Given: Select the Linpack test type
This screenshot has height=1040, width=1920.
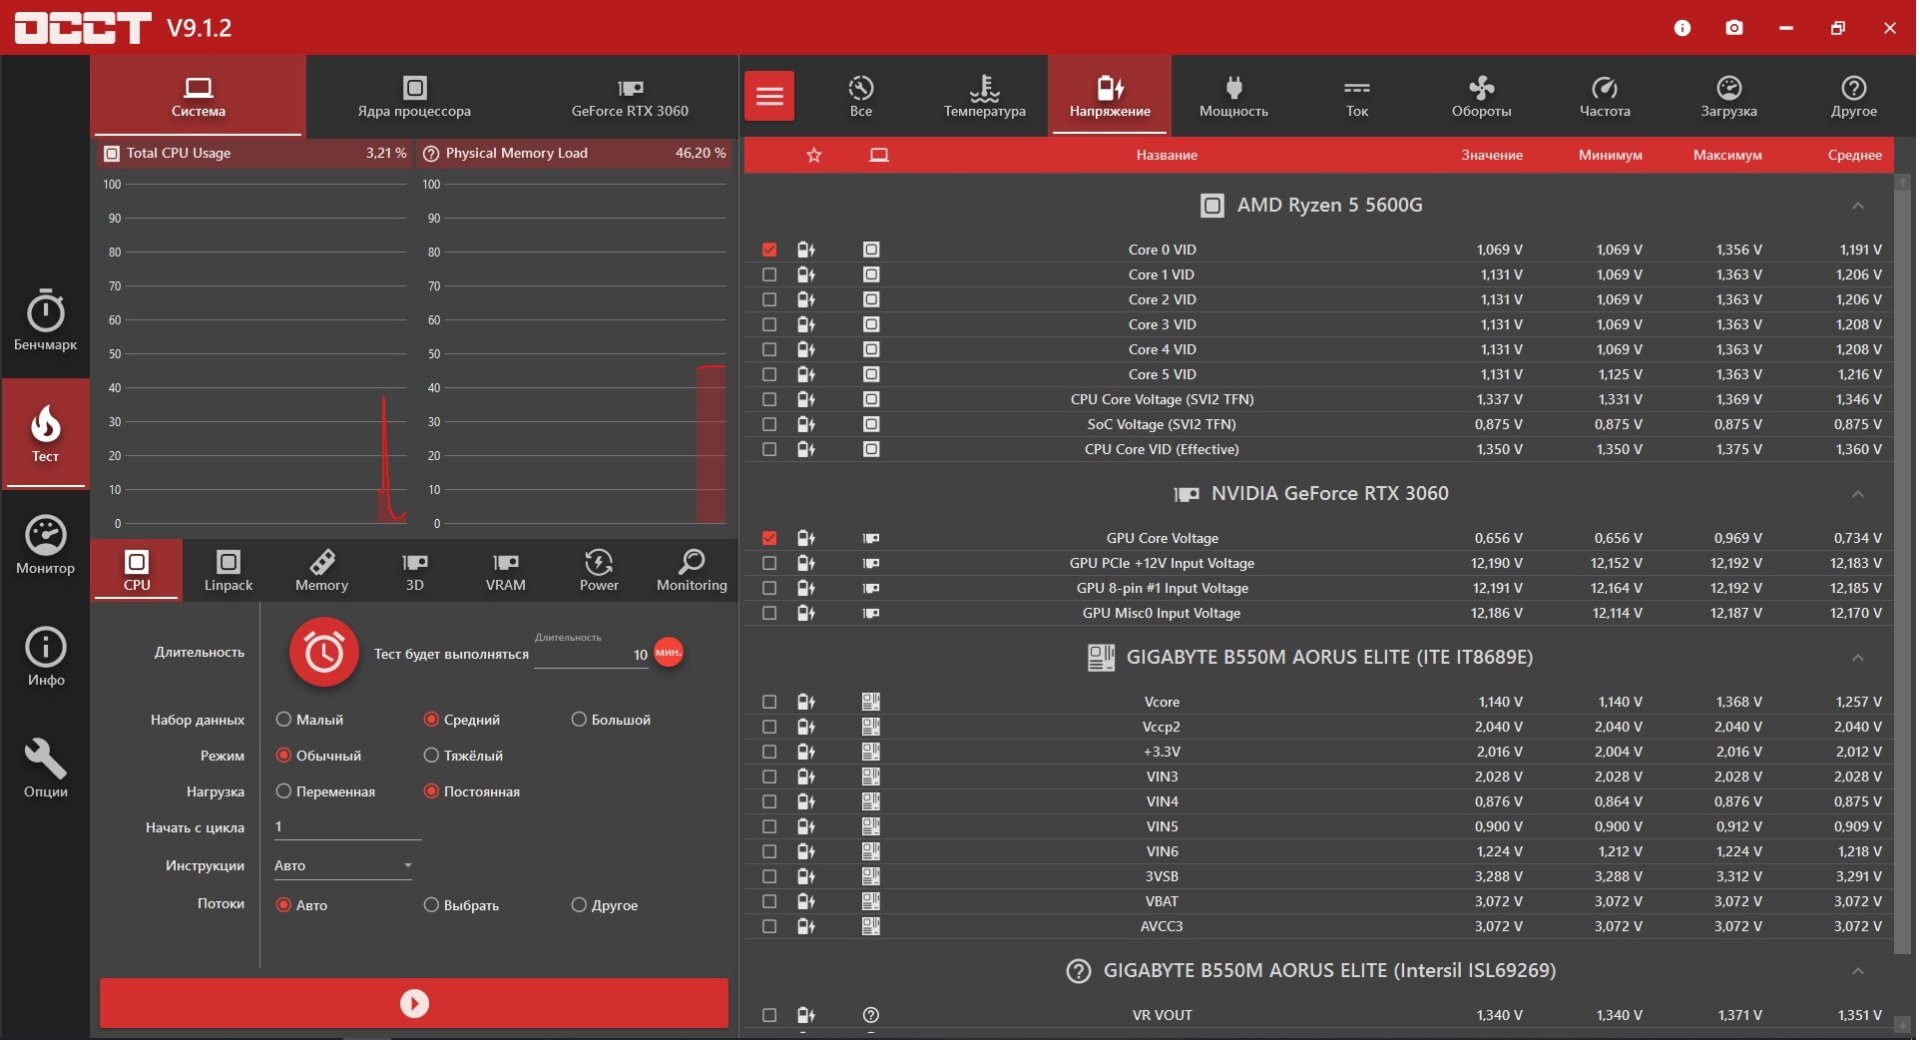Looking at the screenshot, I should click(228, 570).
